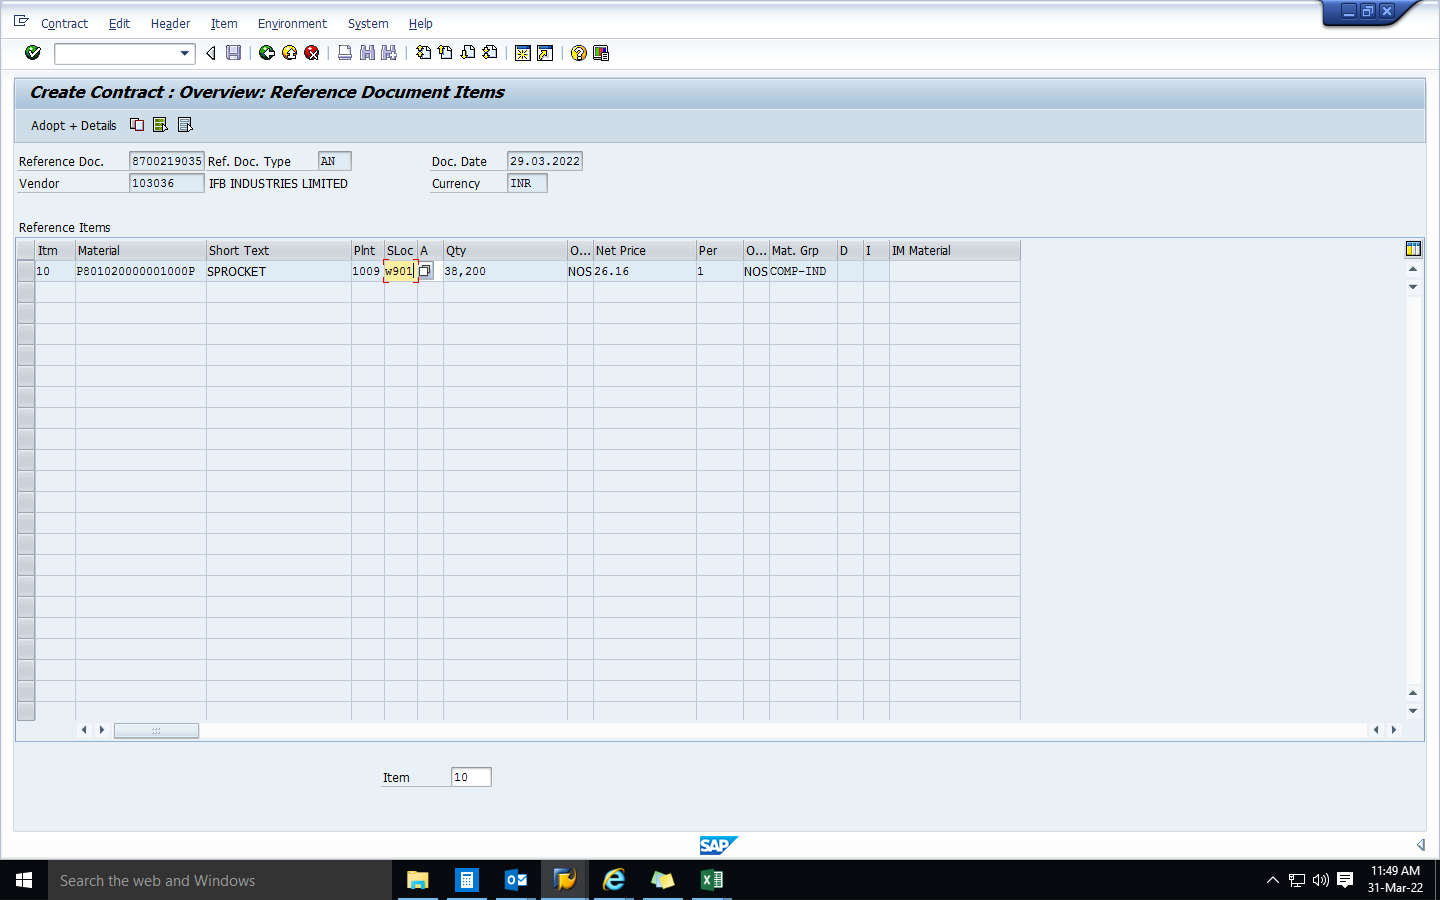Open the Edit menu
1440x900 pixels.
coord(119,23)
